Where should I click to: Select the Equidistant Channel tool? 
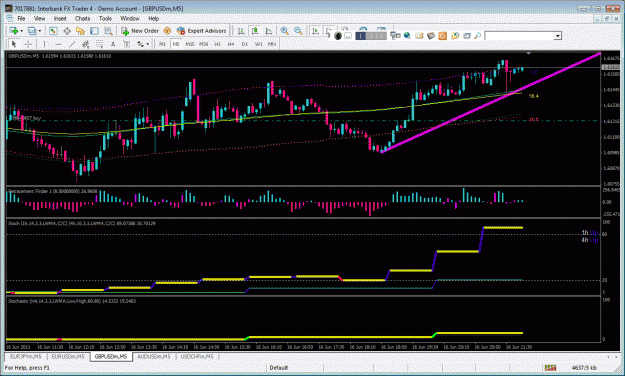coord(85,44)
